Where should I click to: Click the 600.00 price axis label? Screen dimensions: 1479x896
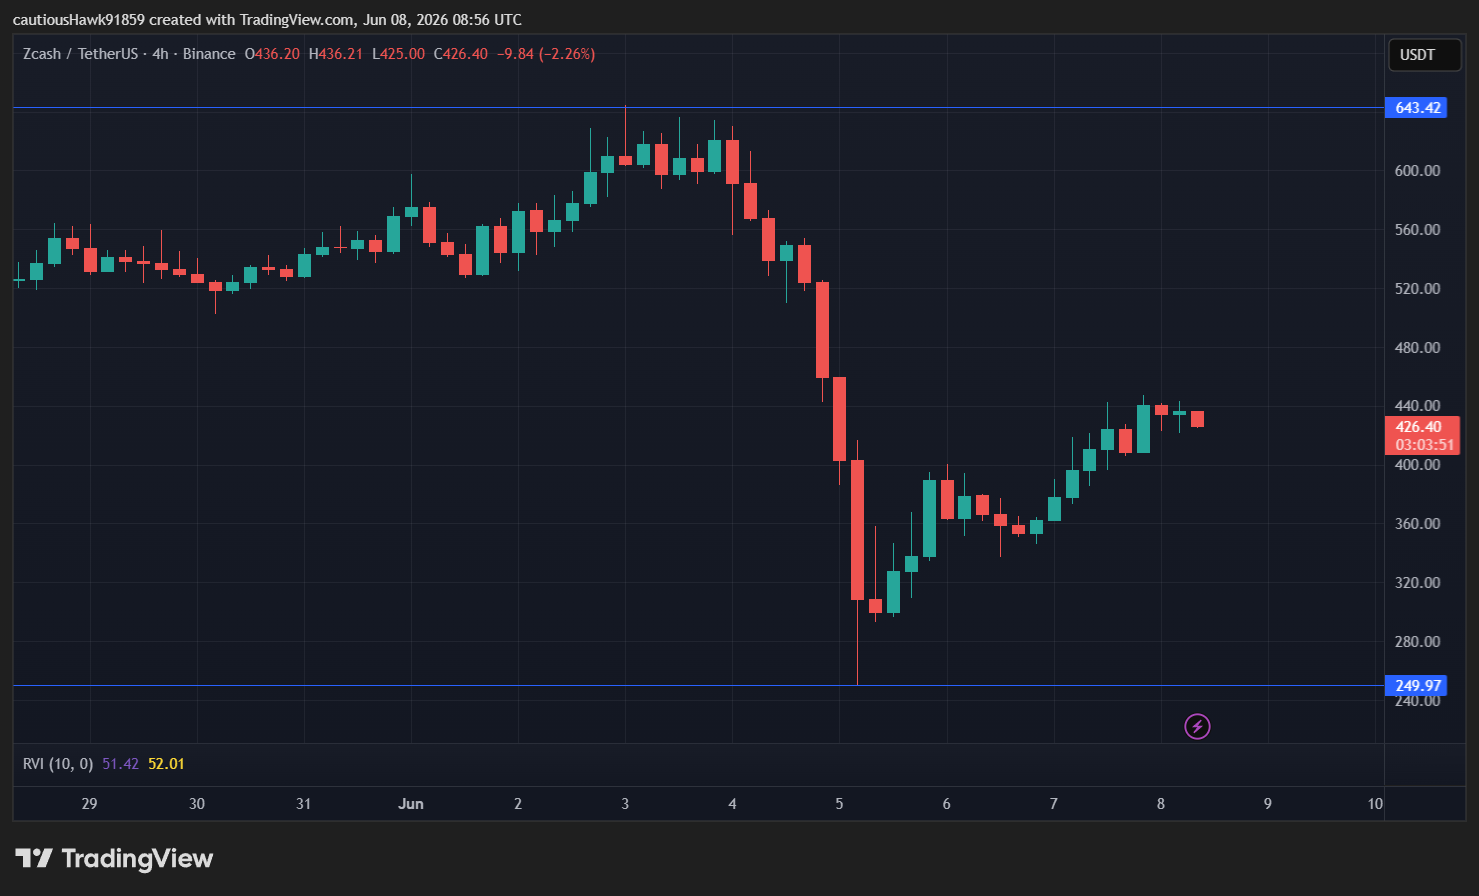(x=1417, y=171)
